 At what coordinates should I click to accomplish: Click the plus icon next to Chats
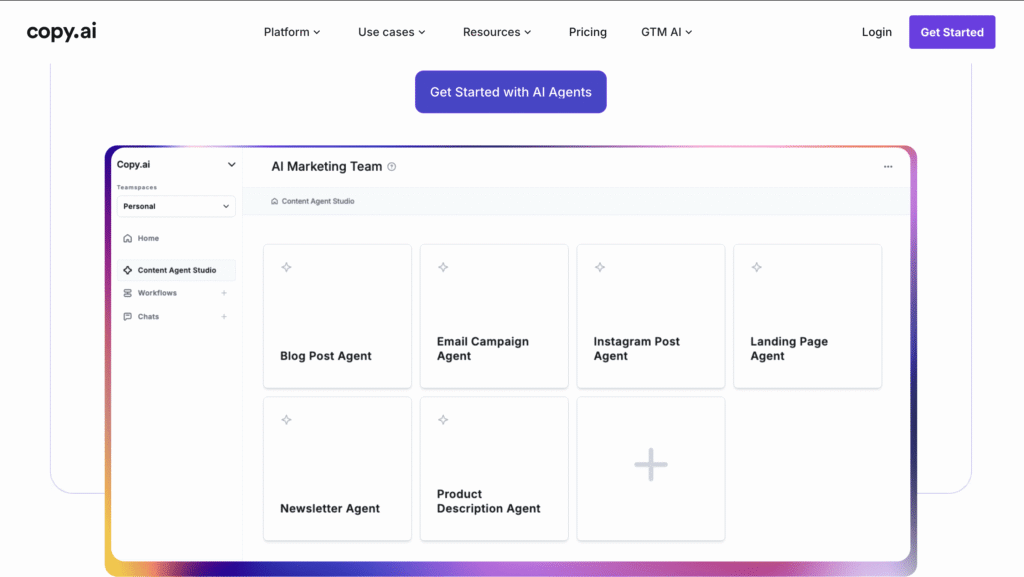coord(224,317)
